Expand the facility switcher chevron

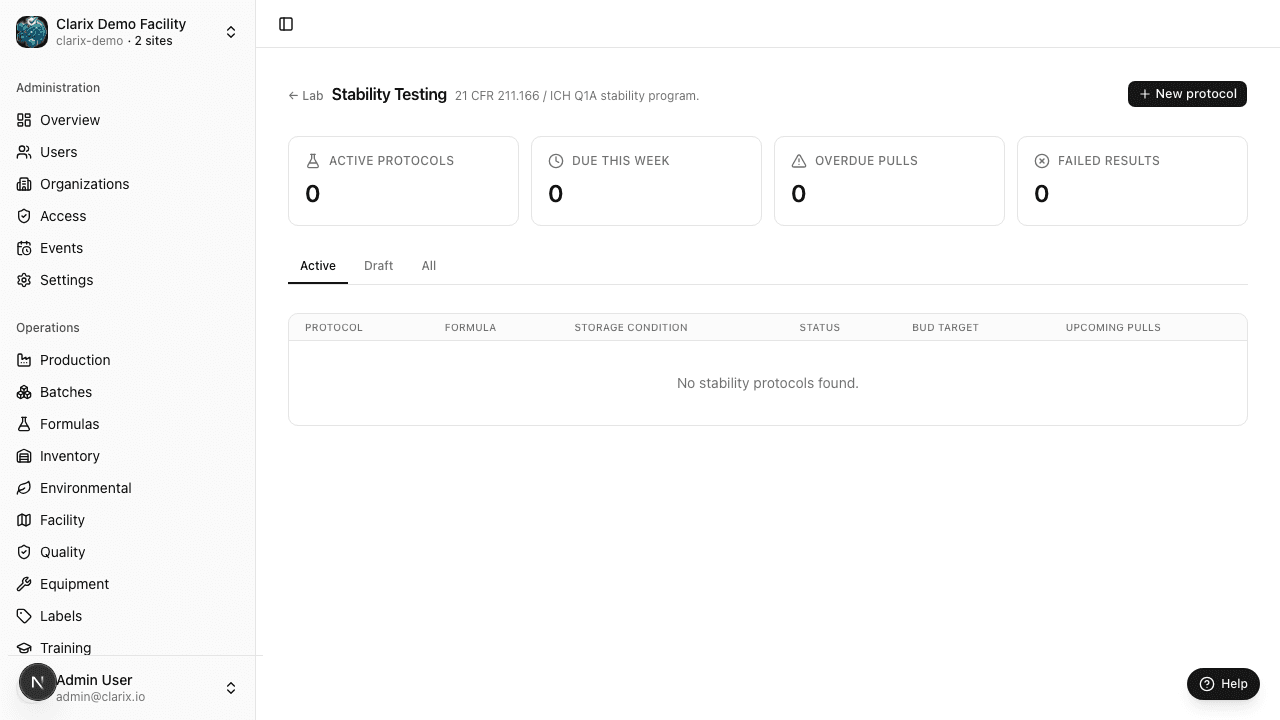[231, 32]
